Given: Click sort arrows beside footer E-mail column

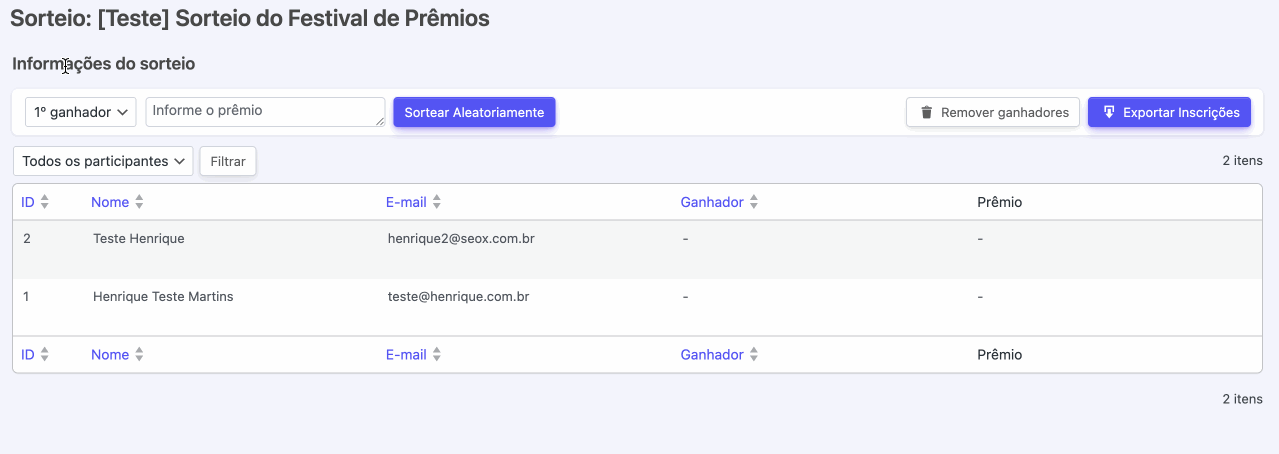Looking at the screenshot, I should [x=437, y=355].
